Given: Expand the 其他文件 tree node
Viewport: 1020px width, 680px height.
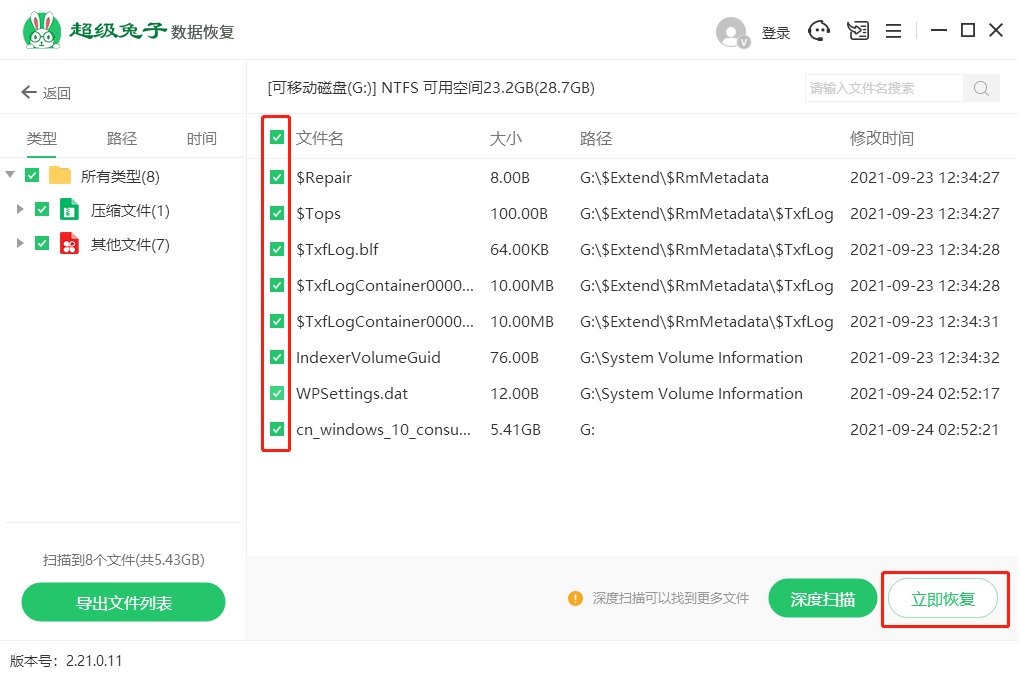Looking at the screenshot, I should click(x=20, y=242).
